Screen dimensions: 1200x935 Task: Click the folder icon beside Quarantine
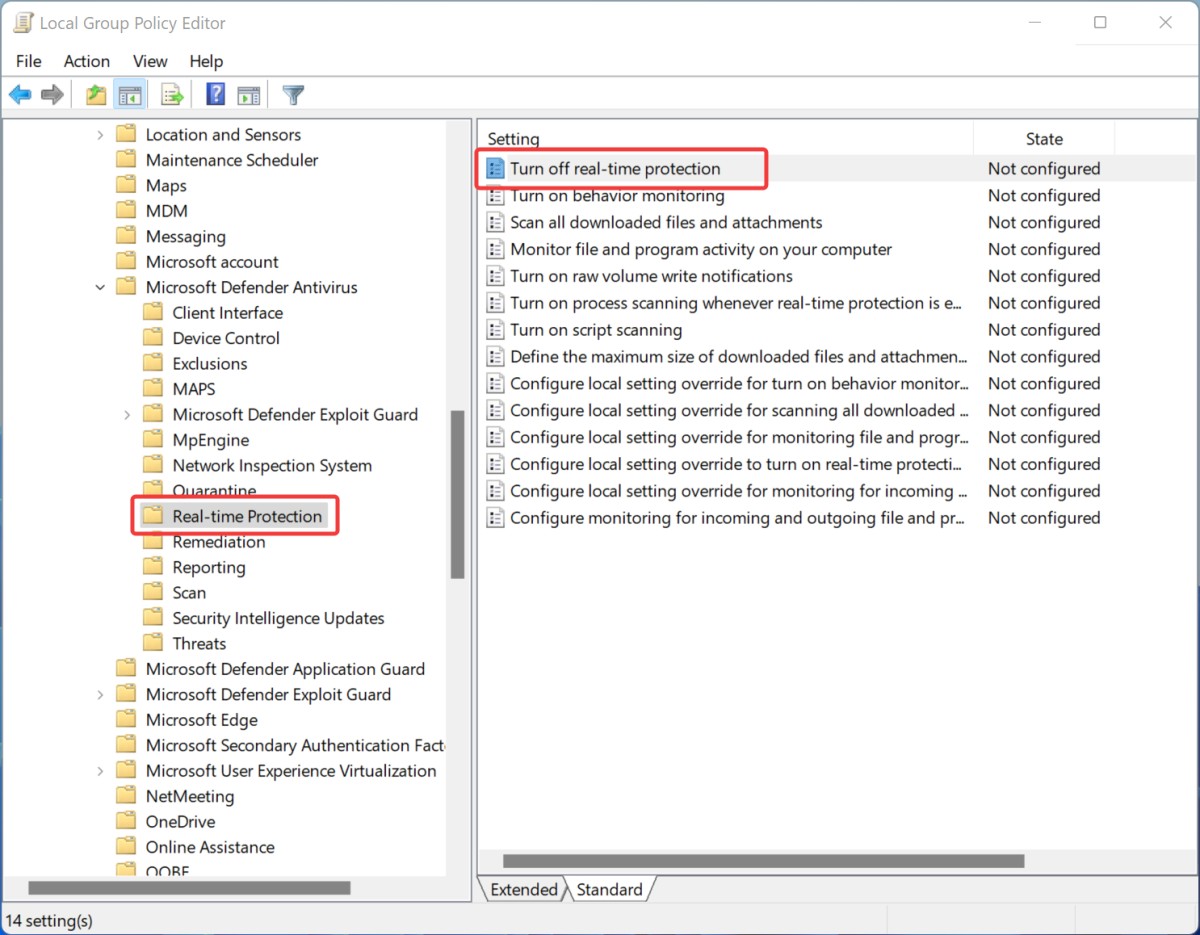click(x=153, y=490)
